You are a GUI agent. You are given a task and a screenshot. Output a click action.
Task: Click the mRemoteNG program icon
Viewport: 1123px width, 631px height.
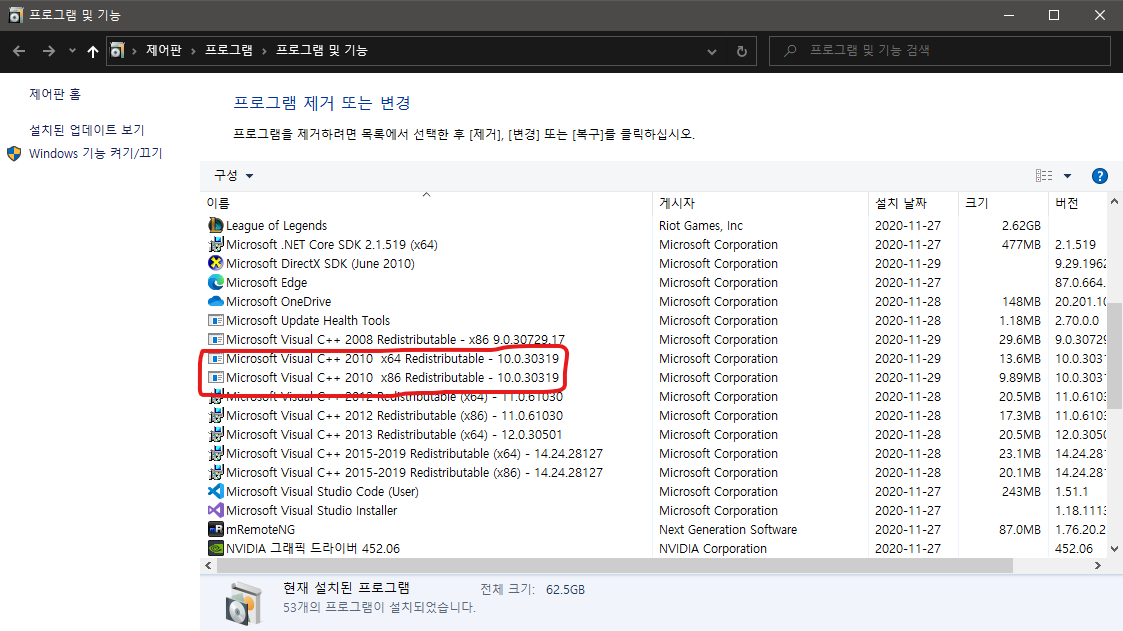[216, 529]
